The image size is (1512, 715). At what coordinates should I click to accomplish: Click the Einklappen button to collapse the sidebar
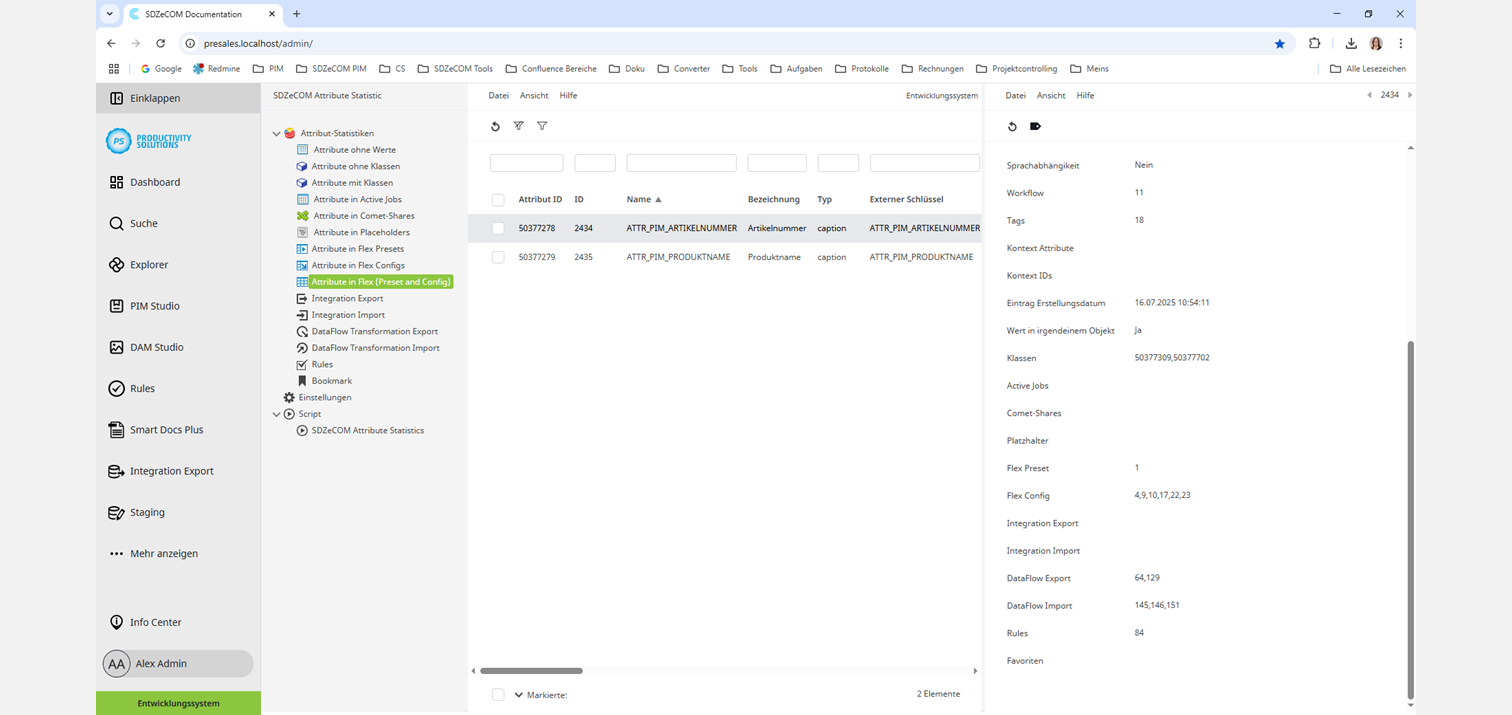pyautogui.click(x=155, y=98)
